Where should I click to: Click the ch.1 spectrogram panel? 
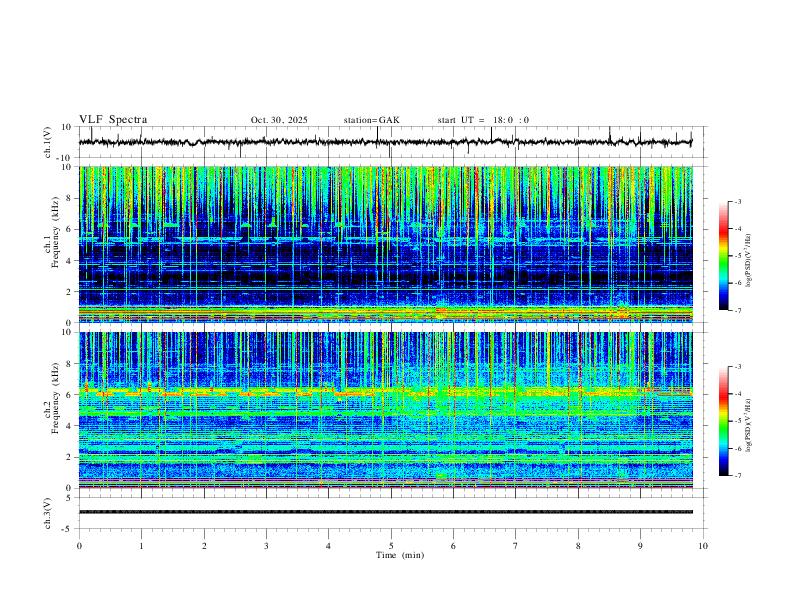coord(385,244)
